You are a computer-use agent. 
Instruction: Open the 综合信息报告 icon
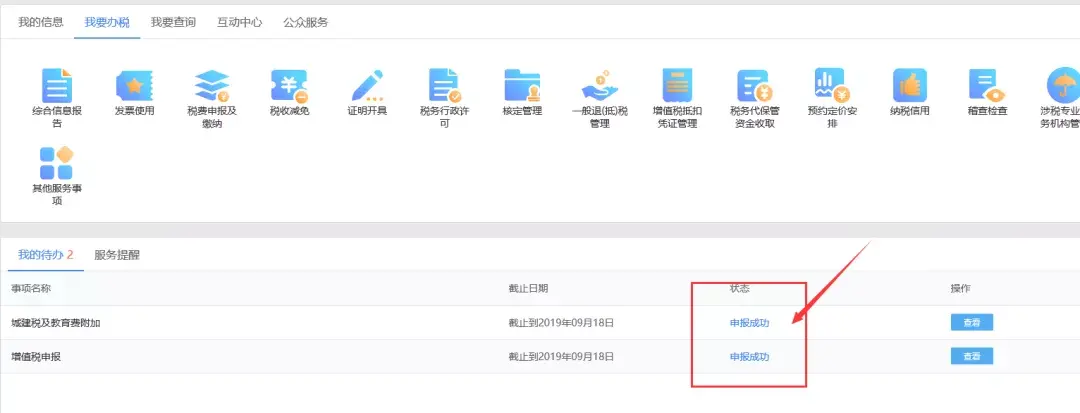tap(56, 86)
